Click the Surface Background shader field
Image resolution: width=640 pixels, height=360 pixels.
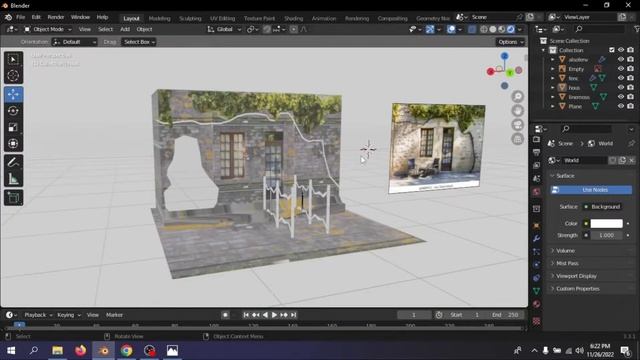click(602, 207)
